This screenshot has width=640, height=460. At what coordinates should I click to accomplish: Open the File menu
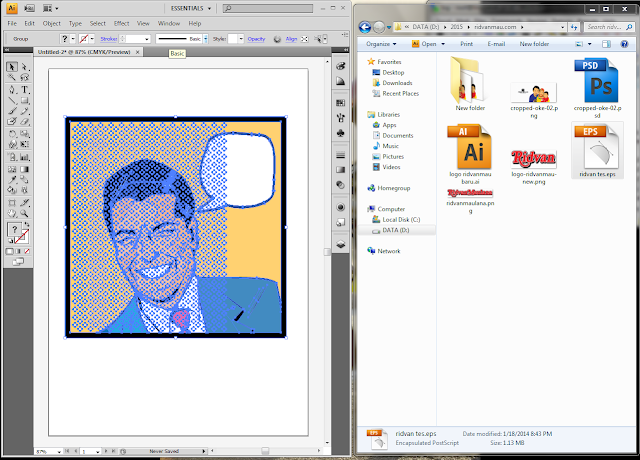point(12,24)
